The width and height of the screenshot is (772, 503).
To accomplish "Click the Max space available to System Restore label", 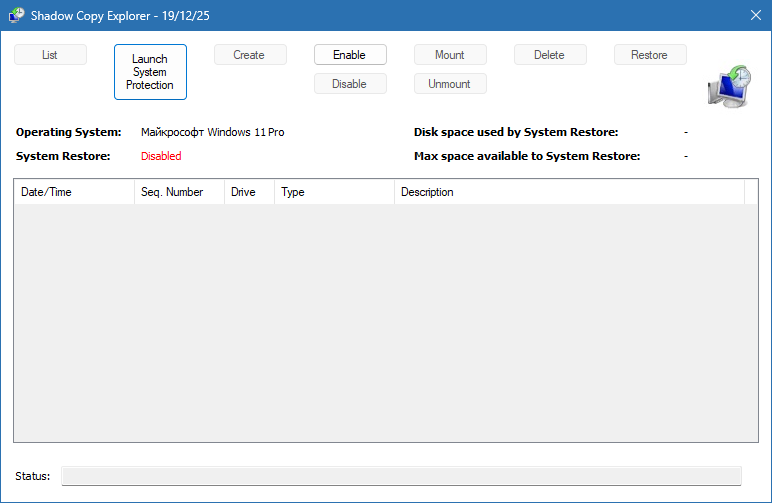I will pyautogui.click(x=527, y=156).
